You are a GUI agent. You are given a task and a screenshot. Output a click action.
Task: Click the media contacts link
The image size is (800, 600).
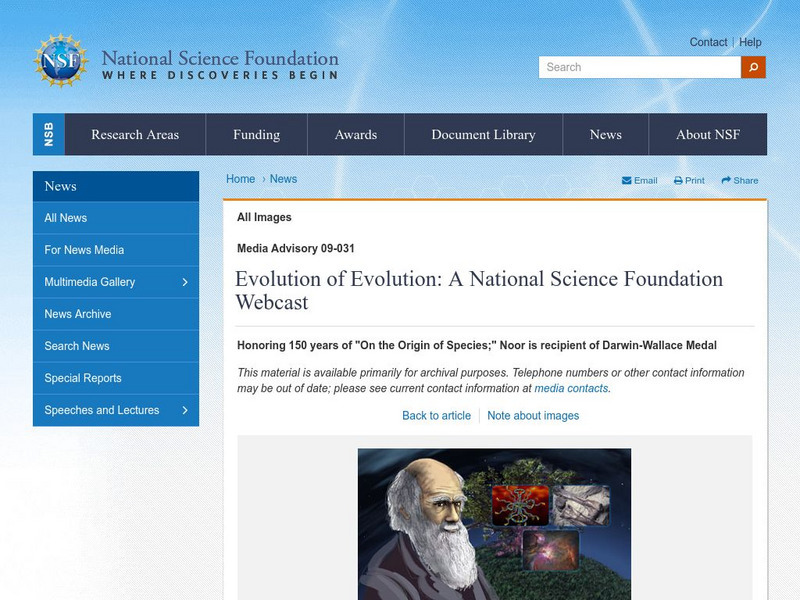(571, 389)
